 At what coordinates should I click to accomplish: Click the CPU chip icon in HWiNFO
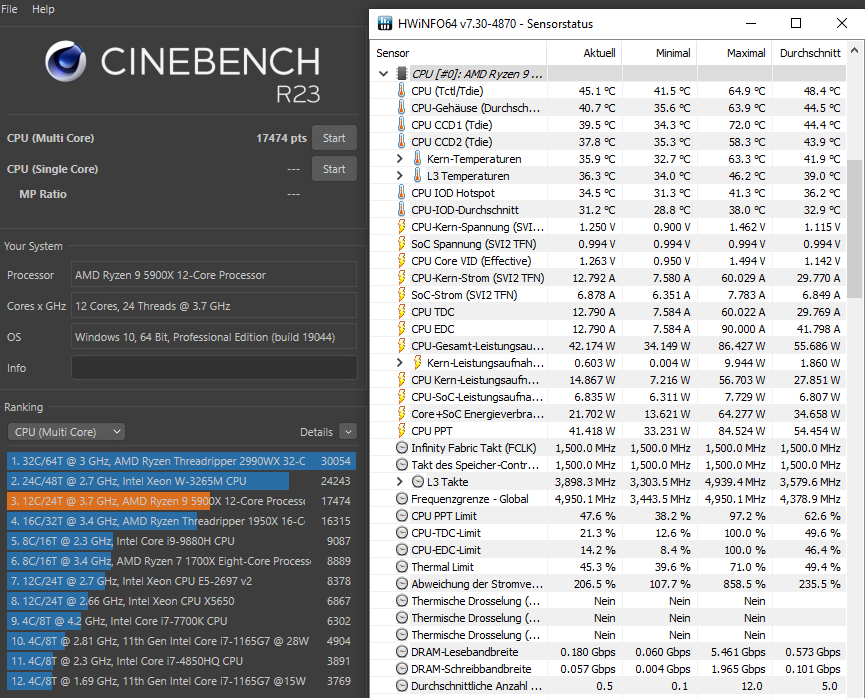(x=402, y=73)
